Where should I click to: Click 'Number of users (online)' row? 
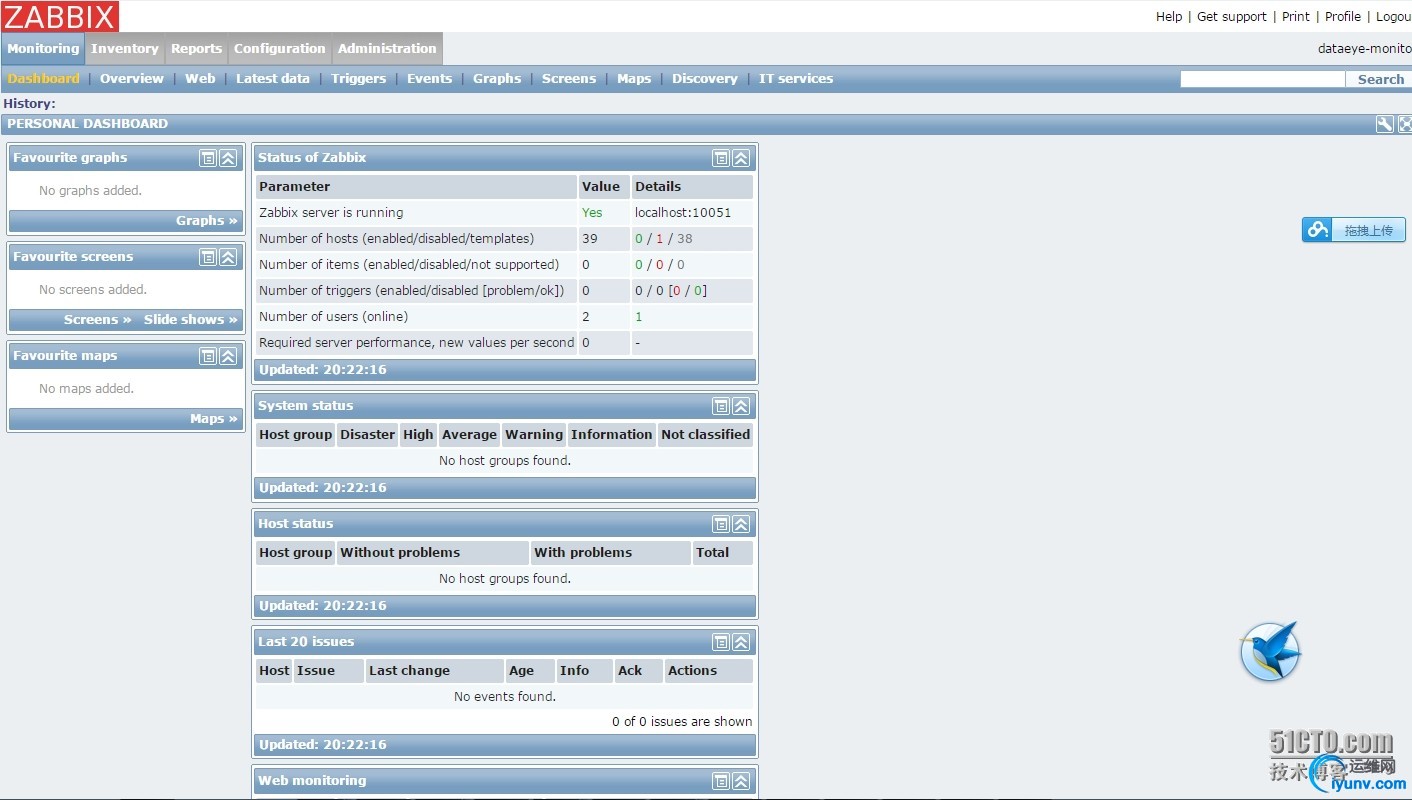click(504, 317)
